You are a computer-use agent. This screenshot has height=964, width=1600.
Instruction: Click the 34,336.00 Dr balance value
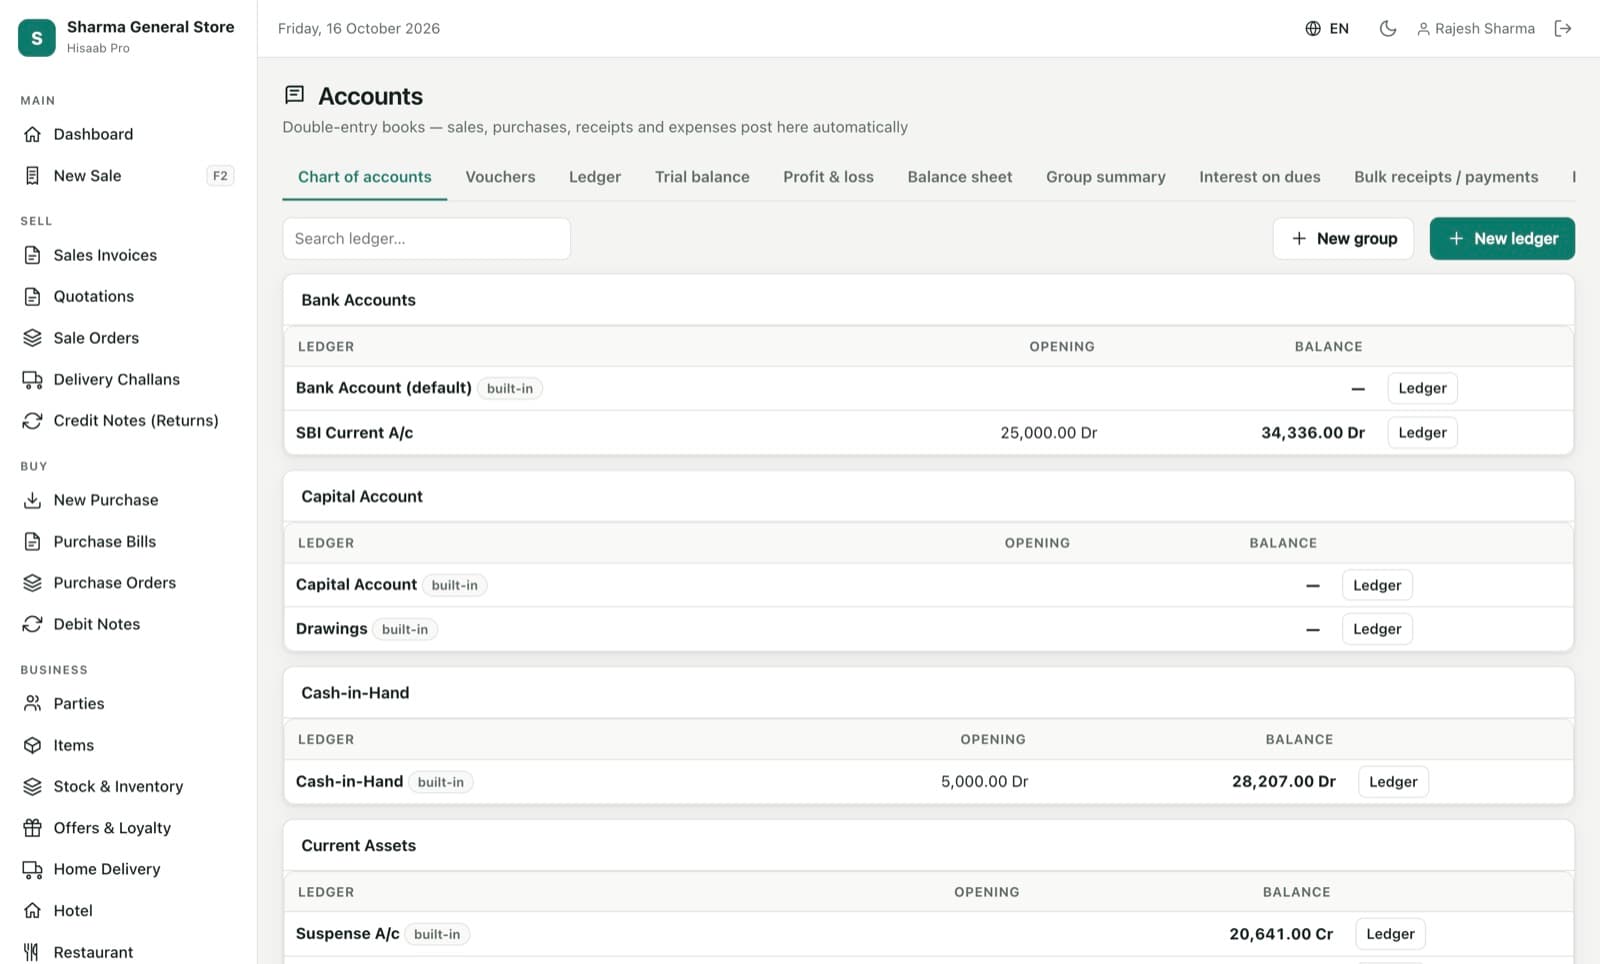[1312, 433]
